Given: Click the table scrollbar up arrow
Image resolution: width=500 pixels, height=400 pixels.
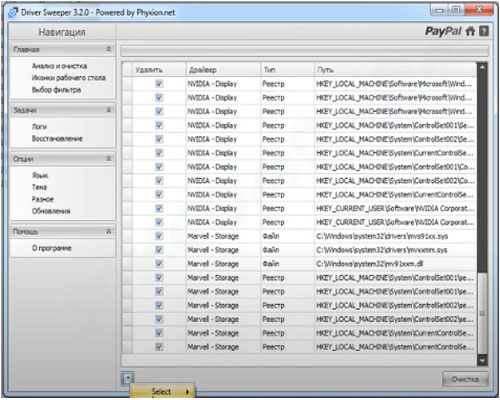Looking at the screenshot, I should pos(482,67).
